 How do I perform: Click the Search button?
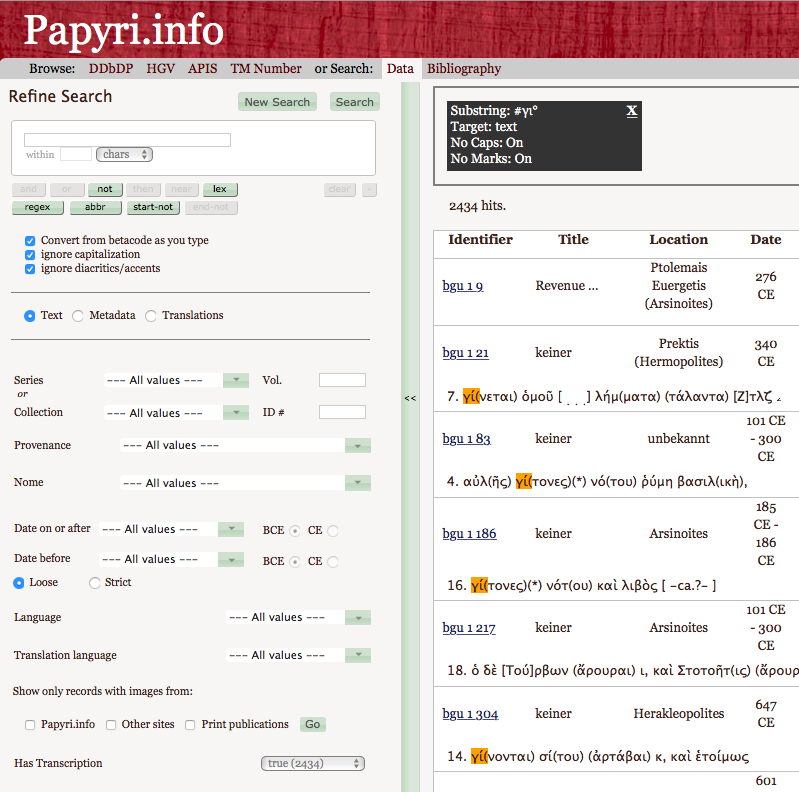(355, 102)
